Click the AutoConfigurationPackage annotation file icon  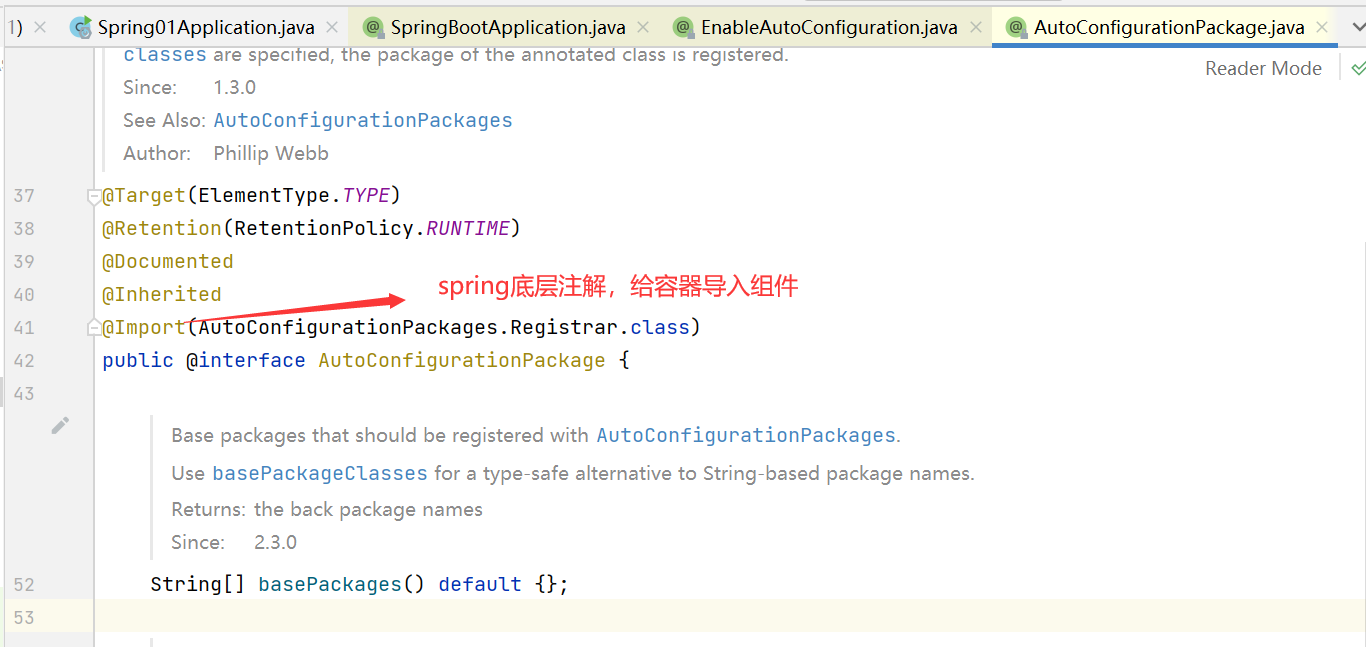coord(1016,27)
